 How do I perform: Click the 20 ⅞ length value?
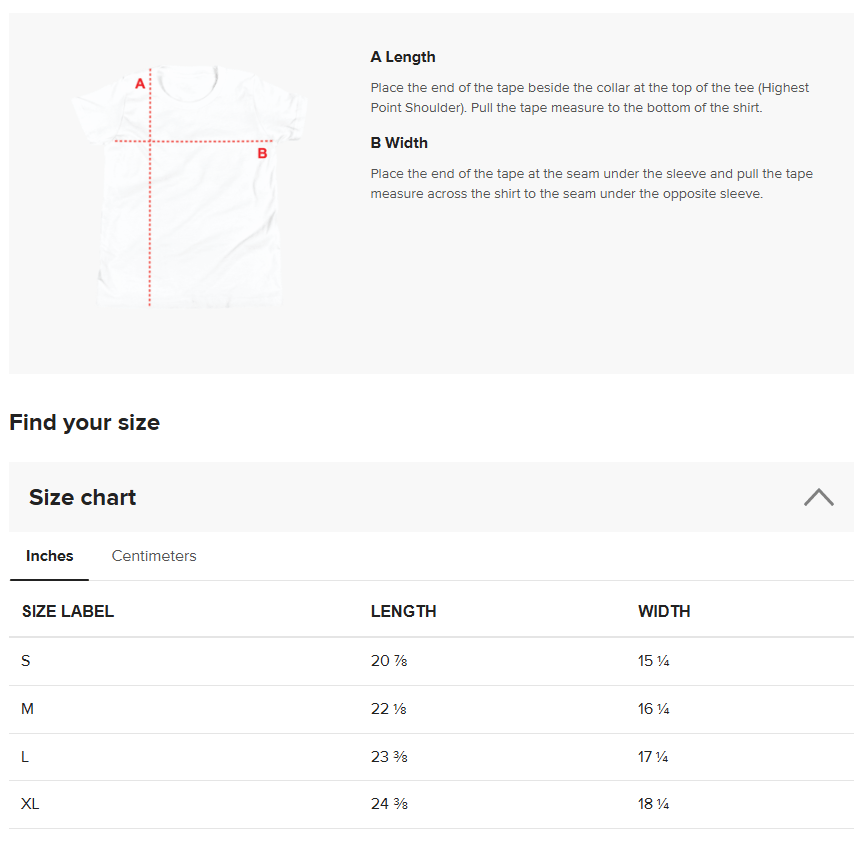(388, 661)
